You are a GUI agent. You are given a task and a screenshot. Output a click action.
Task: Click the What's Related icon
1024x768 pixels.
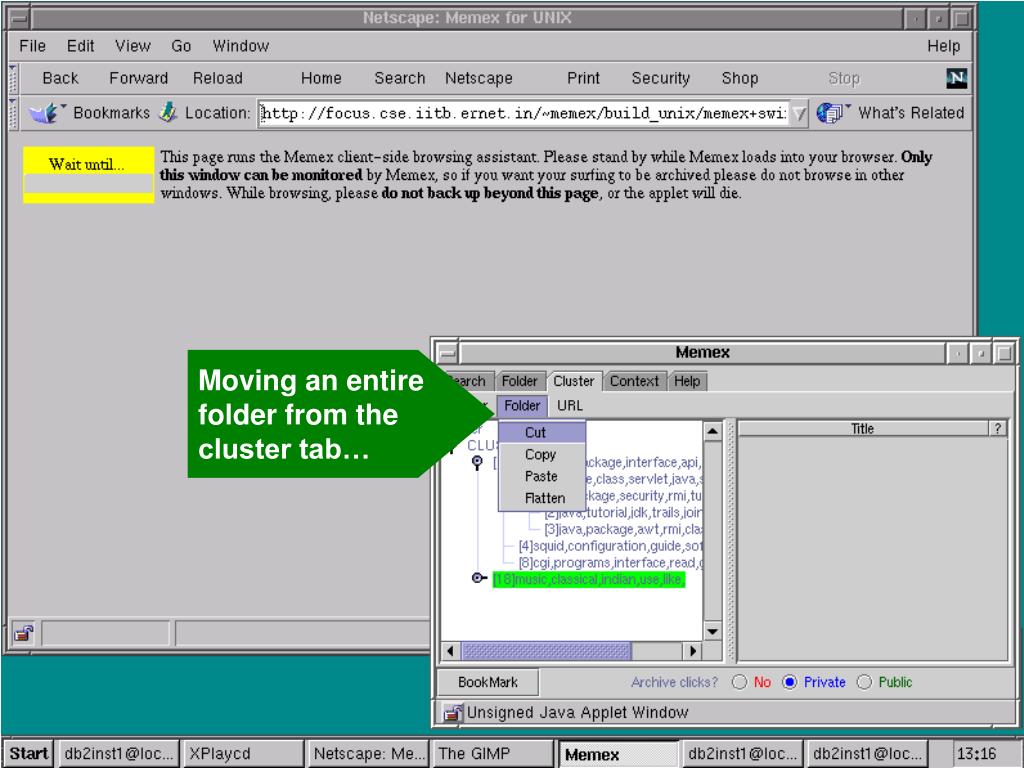tap(832, 113)
